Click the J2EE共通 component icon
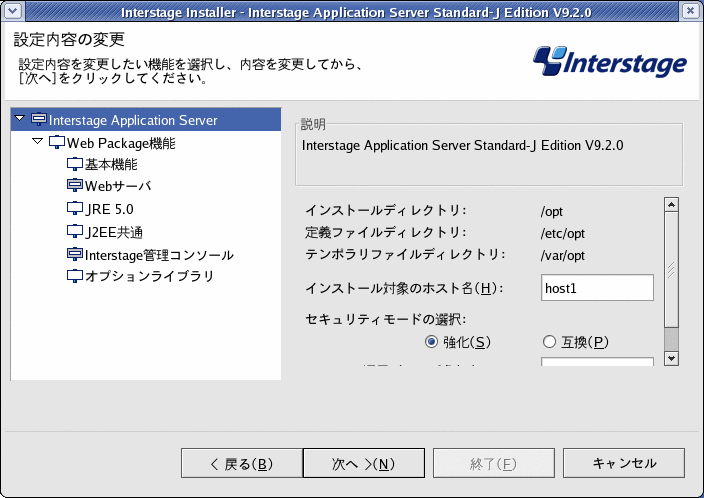The width and height of the screenshot is (704, 498). point(75,232)
